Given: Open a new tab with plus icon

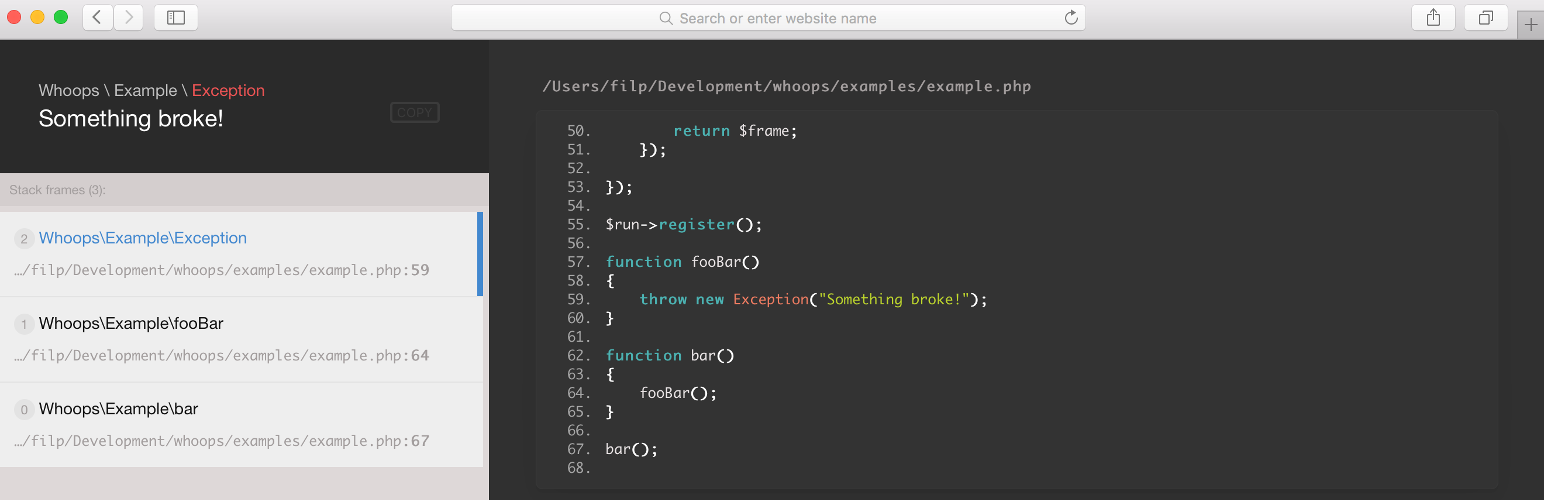Looking at the screenshot, I should [1531, 25].
